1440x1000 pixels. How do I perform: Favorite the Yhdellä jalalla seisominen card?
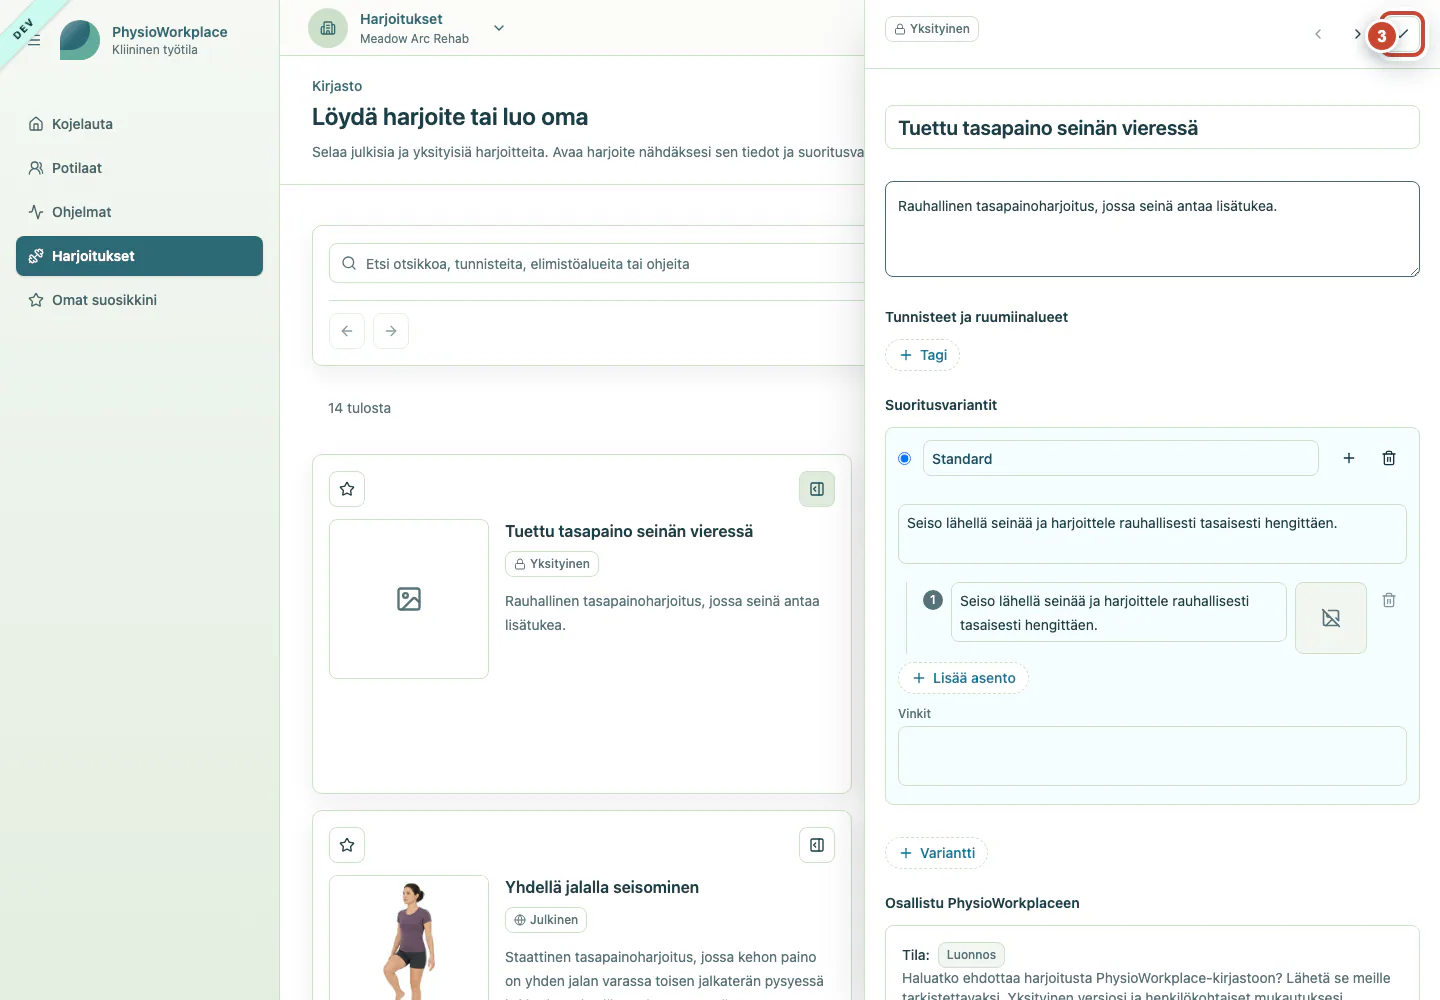pyautogui.click(x=347, y=845)
